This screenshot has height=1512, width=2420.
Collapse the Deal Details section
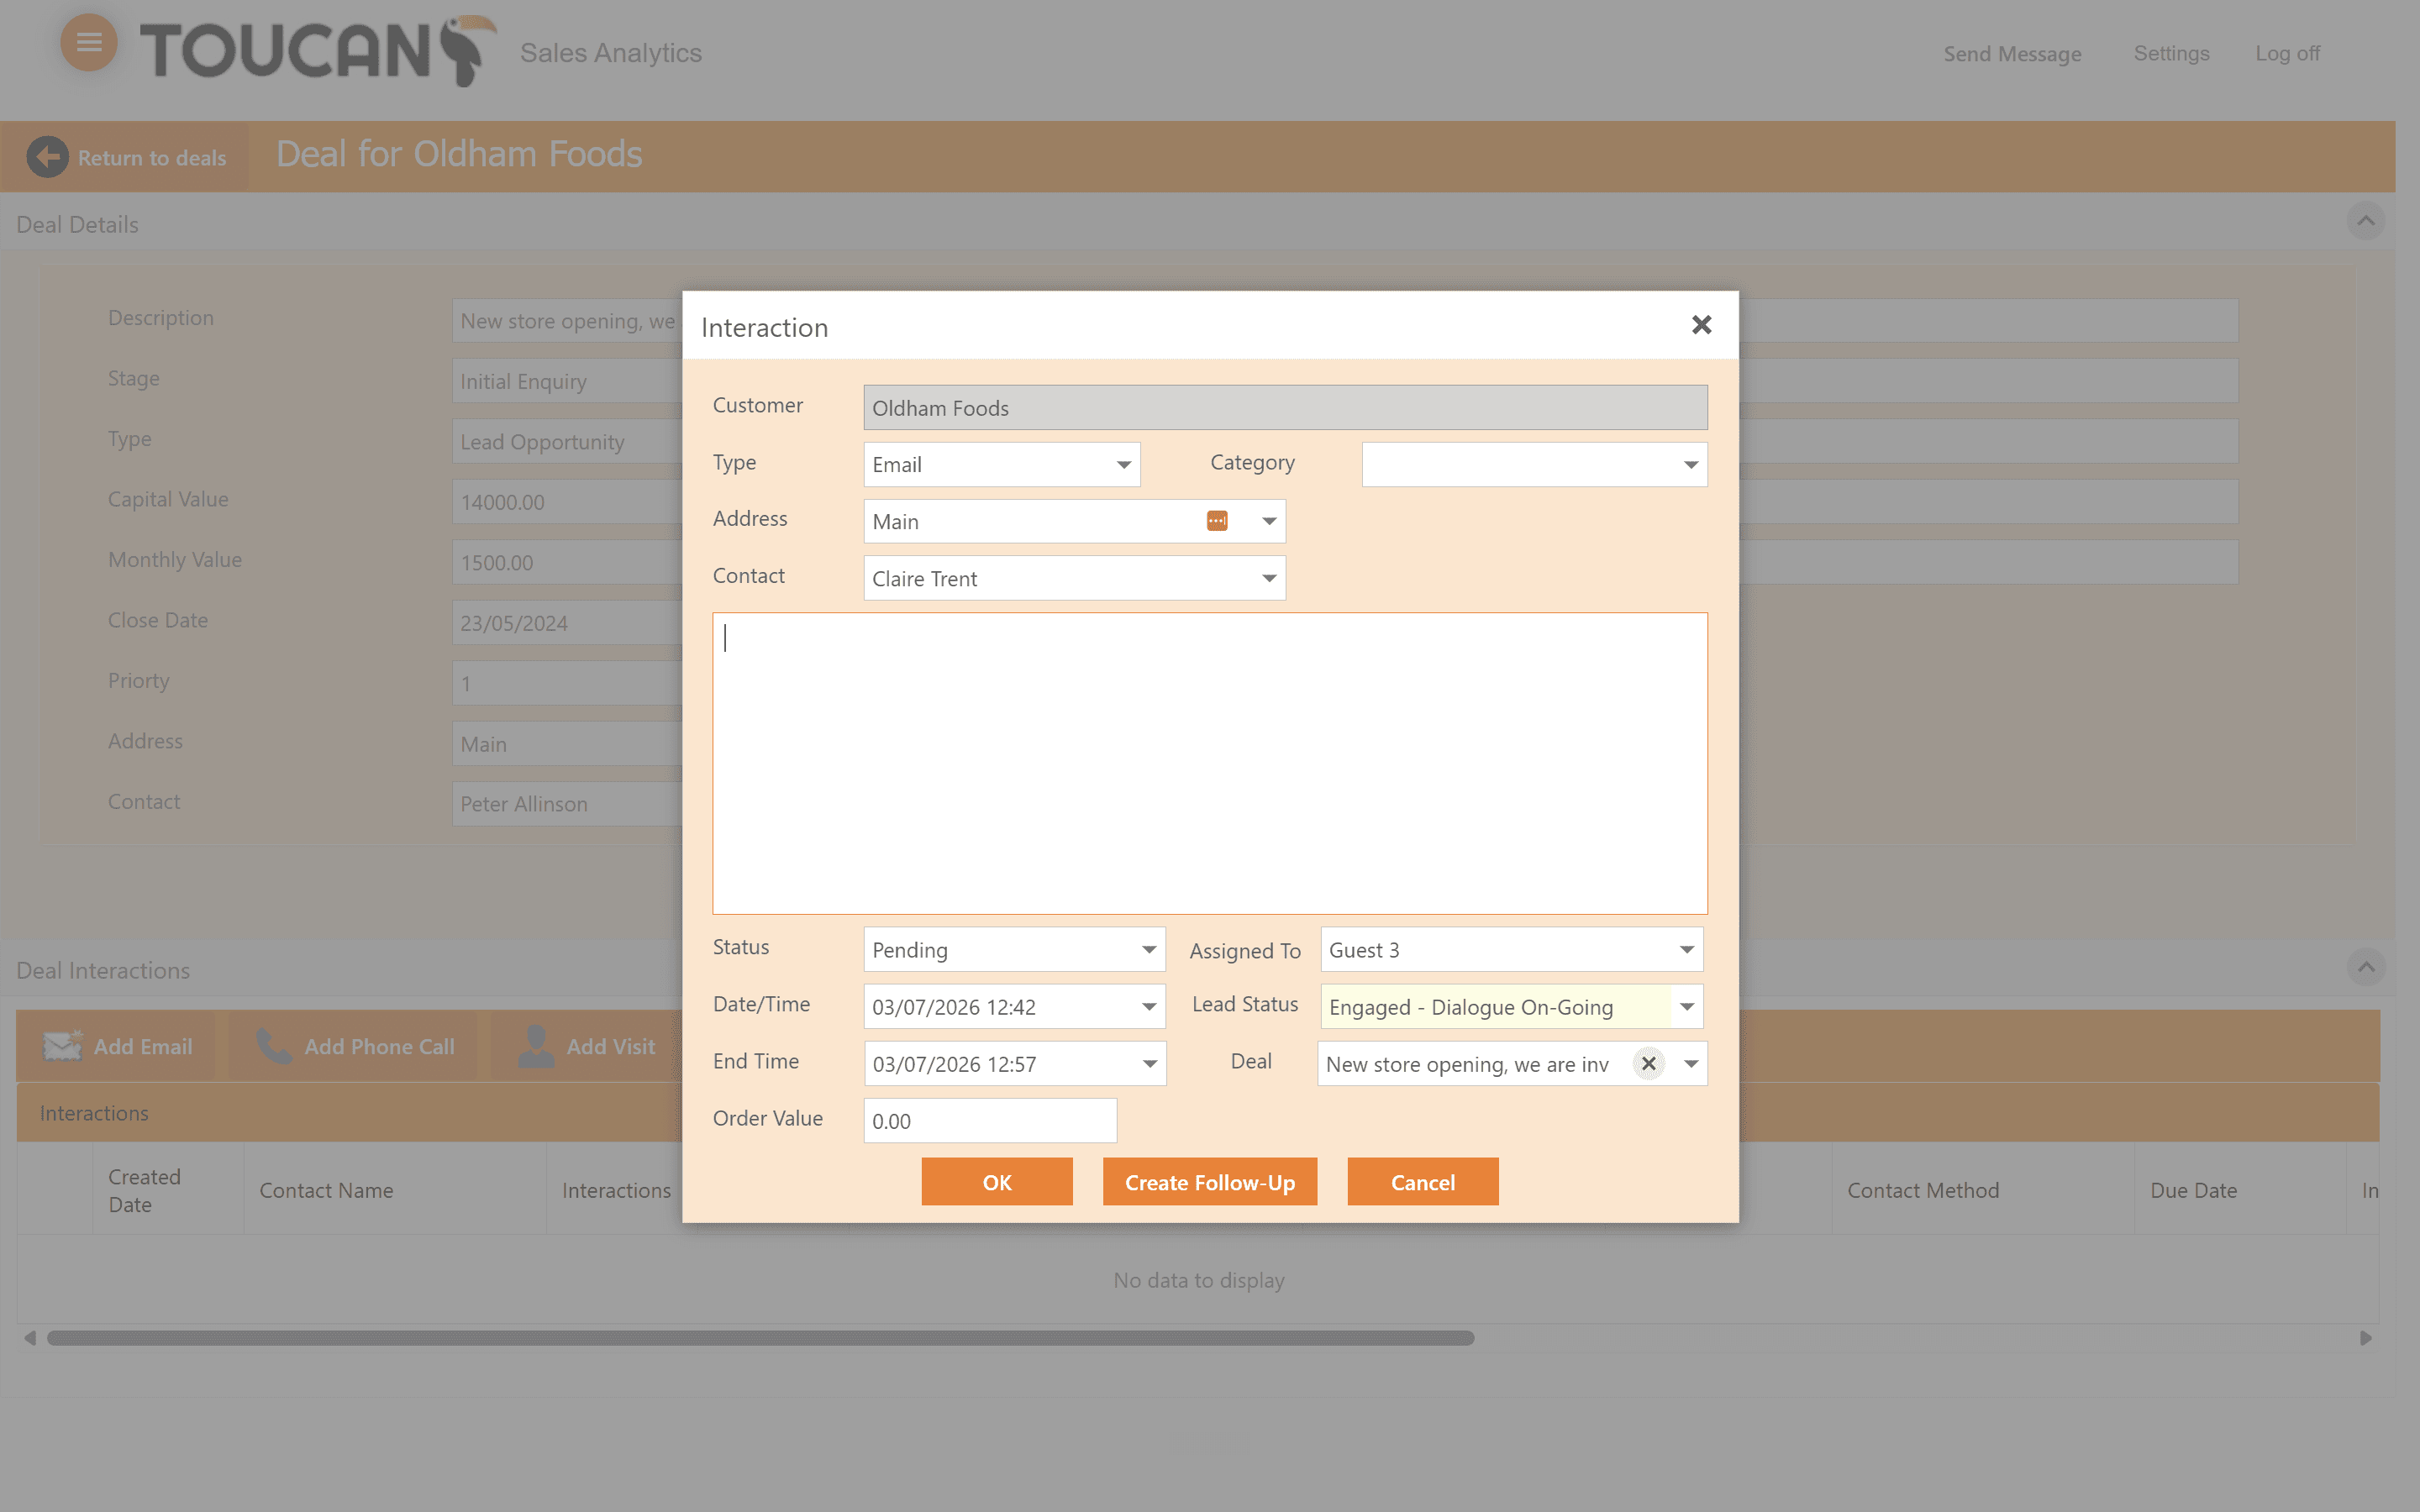tap(2365, 221)
